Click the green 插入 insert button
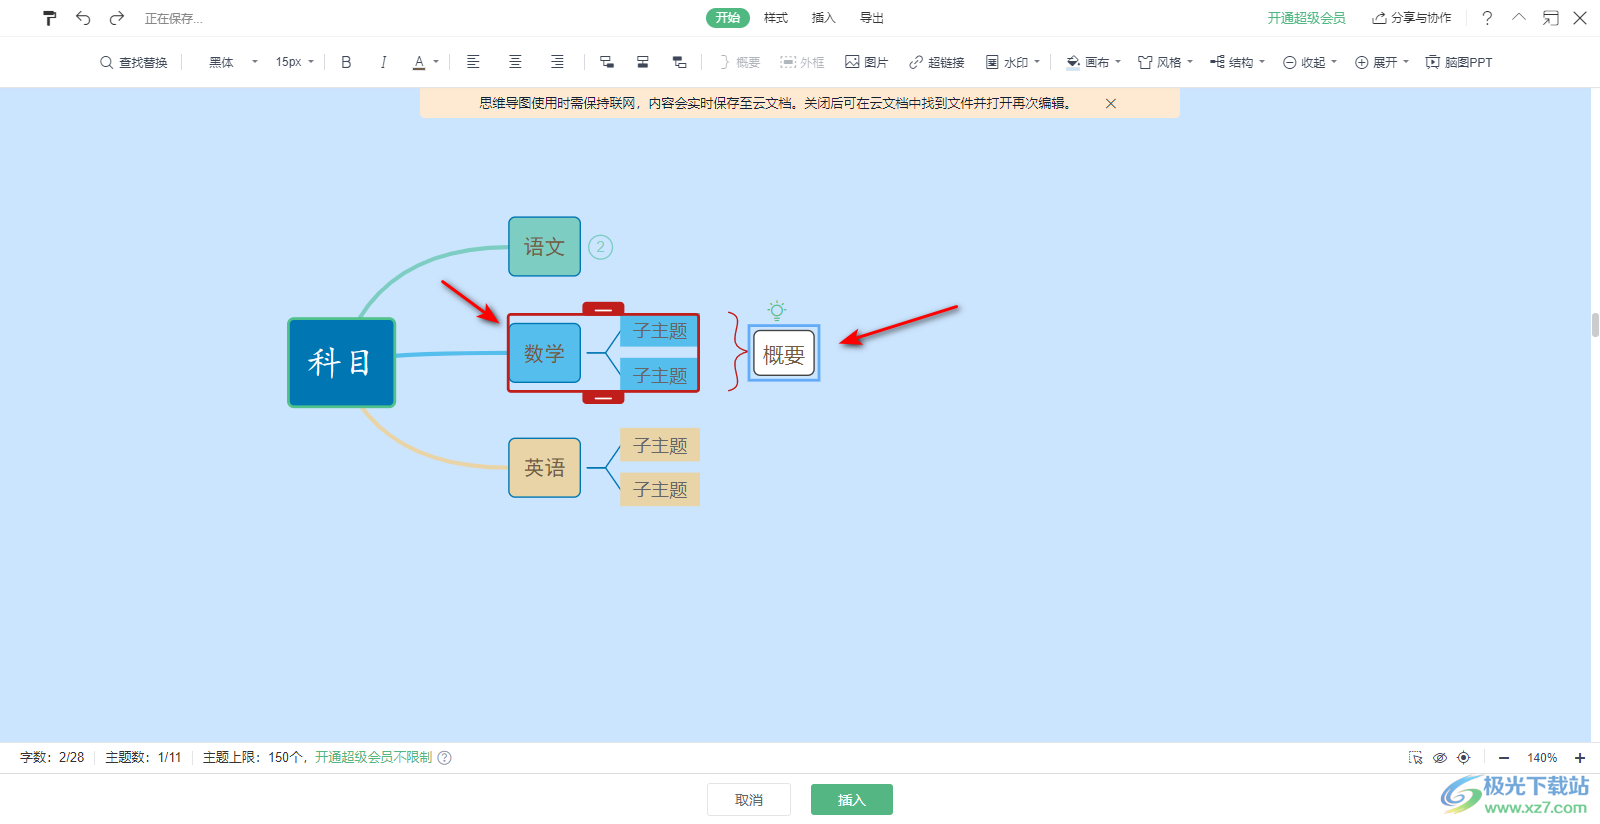Image resolution: width=1600 pixels, height=824 pixels. (852, 799)
